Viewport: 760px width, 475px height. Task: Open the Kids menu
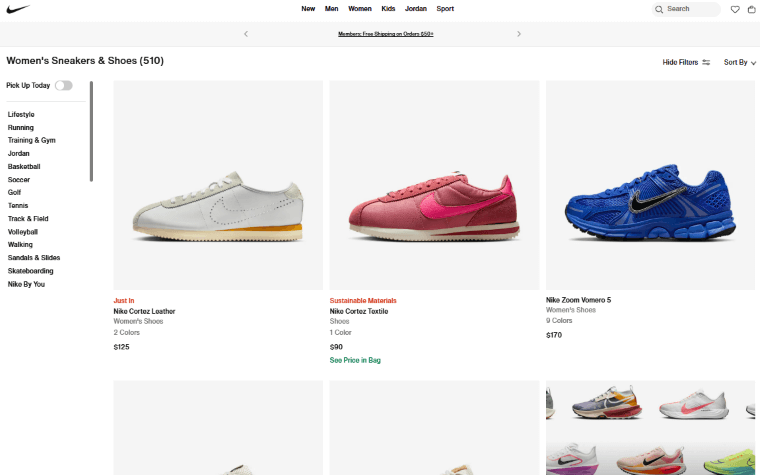(x=388, y=9)
